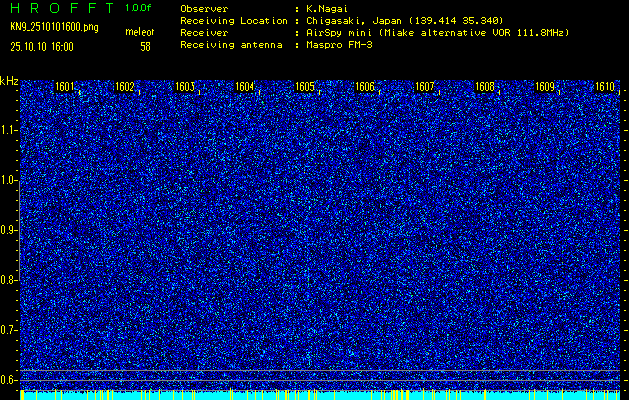Select the observer name K.Nagai
629x400 pixels.
(x=326, y=8)
